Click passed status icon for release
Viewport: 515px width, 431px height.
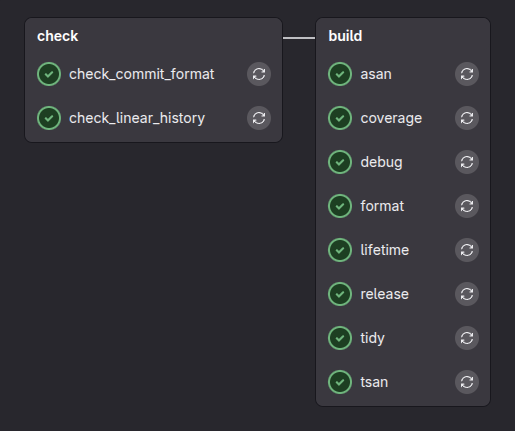[x=340, y=294]
